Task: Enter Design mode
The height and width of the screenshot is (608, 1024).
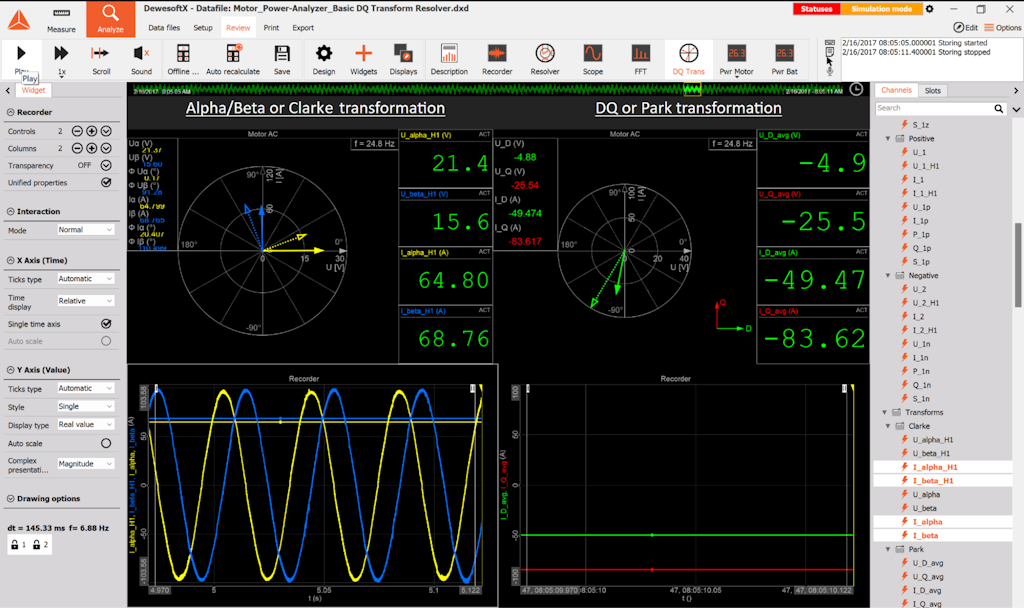Action: pyautogui.click(x=324, y=59)
